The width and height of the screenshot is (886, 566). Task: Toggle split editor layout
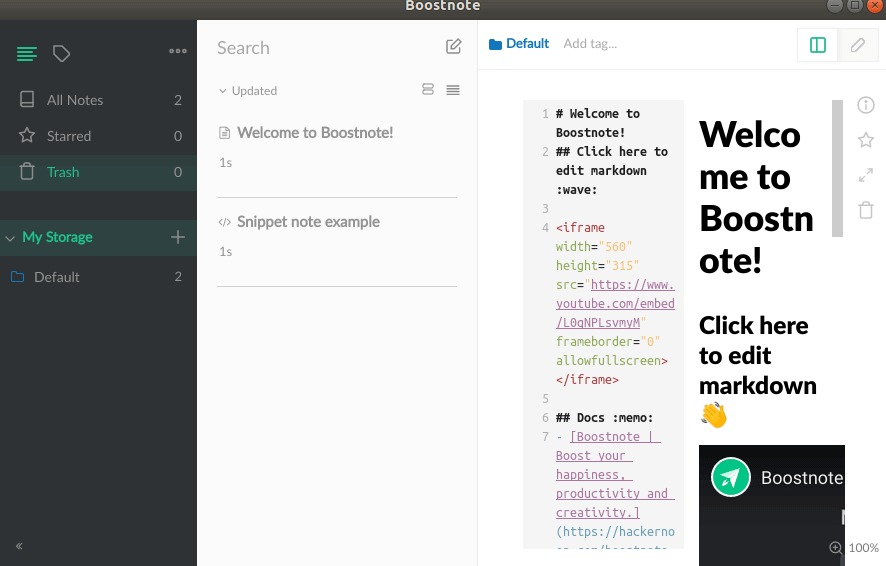818,45
